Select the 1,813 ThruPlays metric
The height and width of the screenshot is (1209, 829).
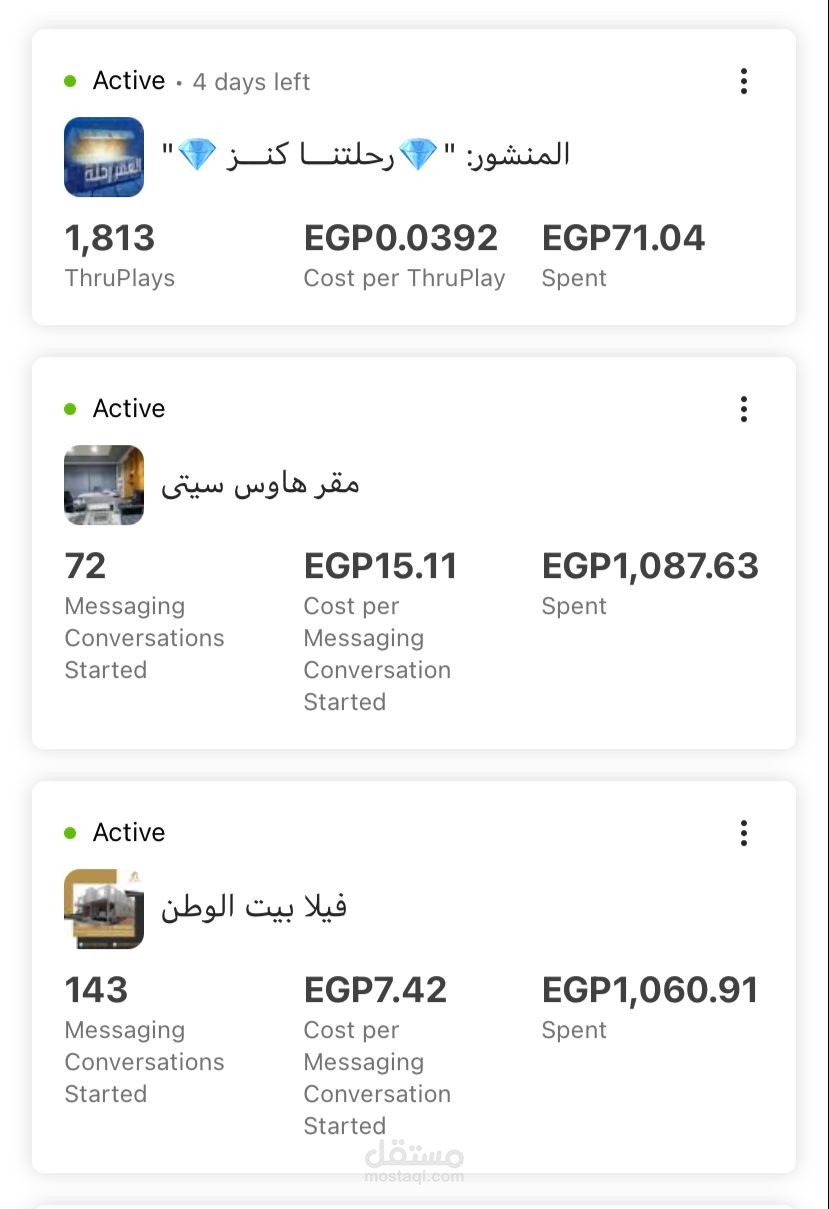tap(120, 255)
